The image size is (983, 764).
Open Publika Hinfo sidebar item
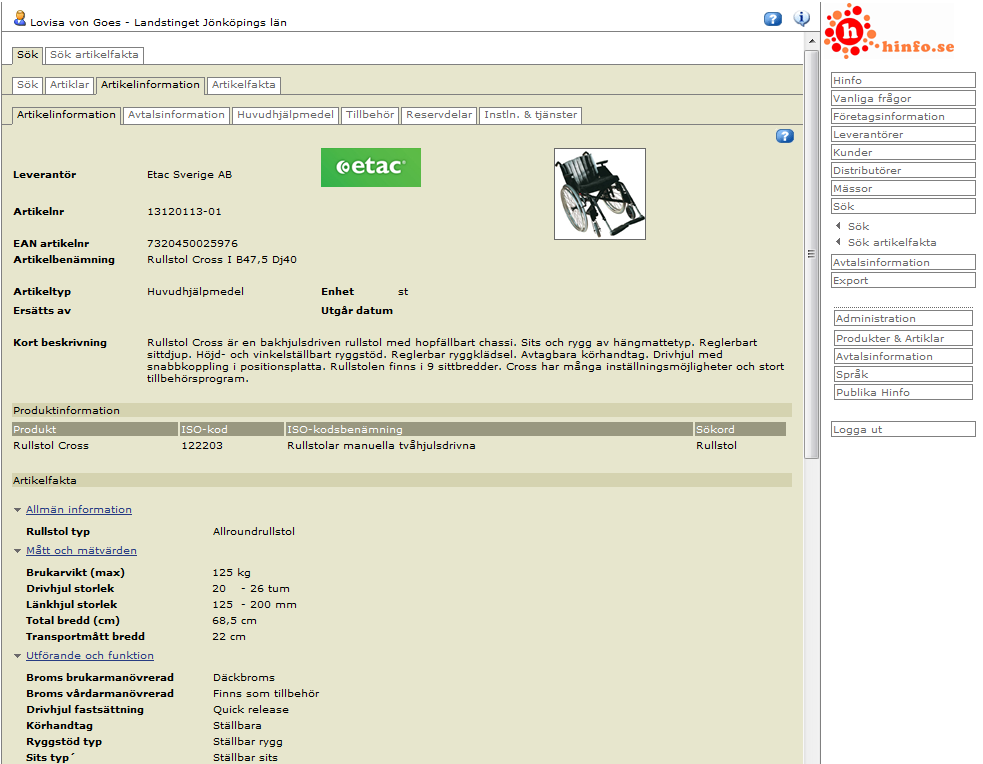click(x=903, y=392)
